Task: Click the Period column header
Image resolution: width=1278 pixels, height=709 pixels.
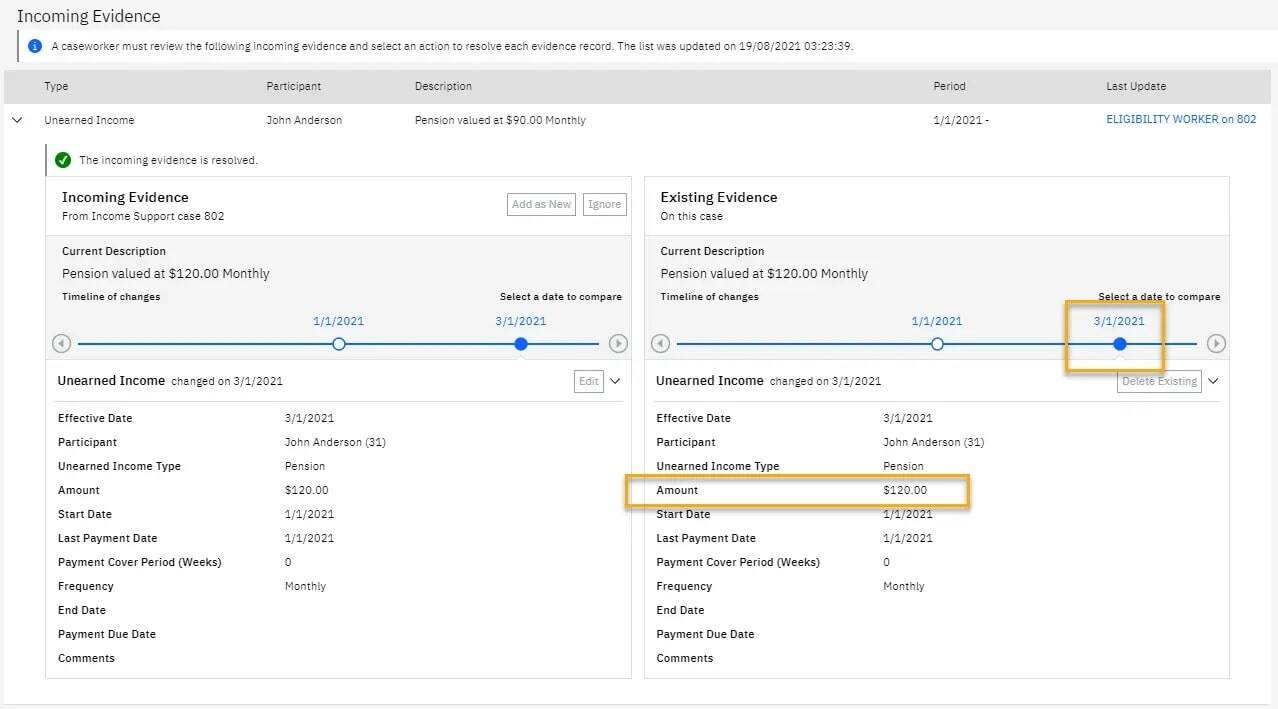Action: pyautogui.click(x=950, y=86)
